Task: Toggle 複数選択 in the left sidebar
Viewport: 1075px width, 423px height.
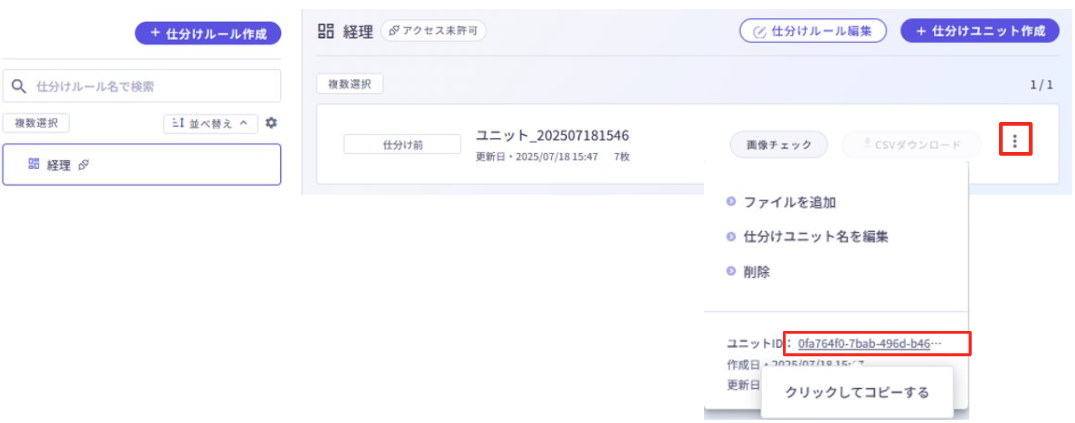Action: click(x=36, y=123)
